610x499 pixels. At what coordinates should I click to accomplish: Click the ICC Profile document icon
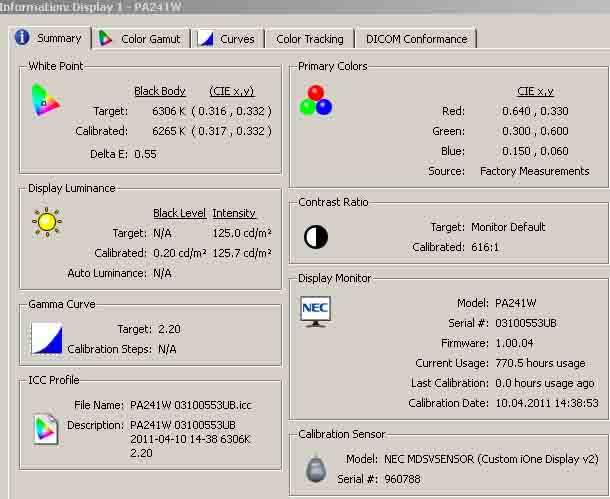(x=46, y=427)
